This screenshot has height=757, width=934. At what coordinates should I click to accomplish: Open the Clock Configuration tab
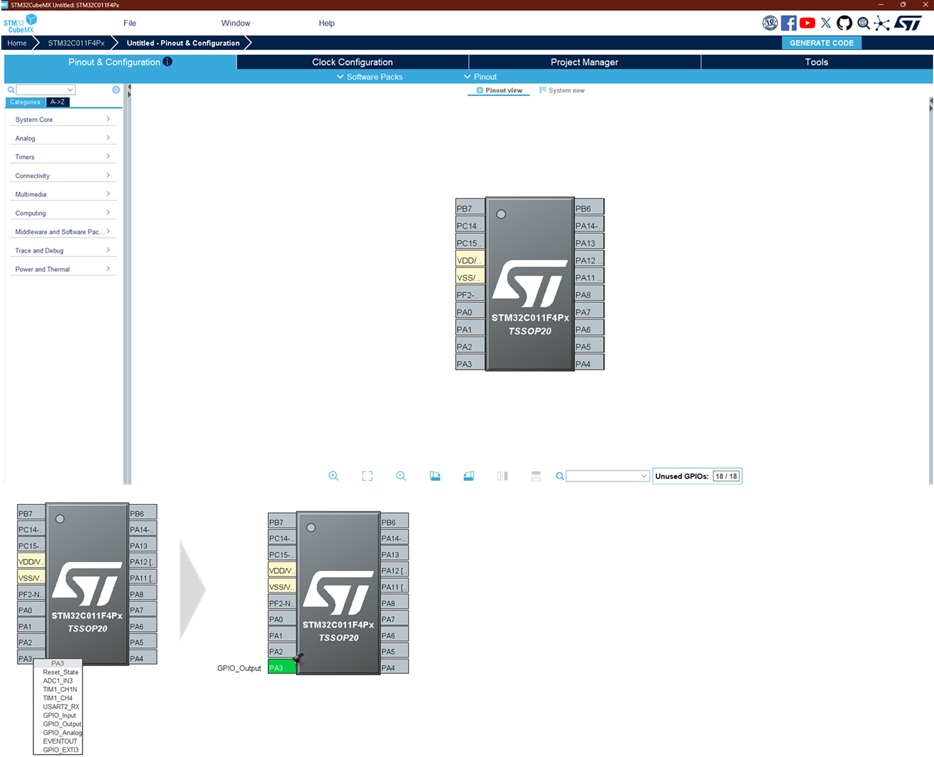click(352, 62)
